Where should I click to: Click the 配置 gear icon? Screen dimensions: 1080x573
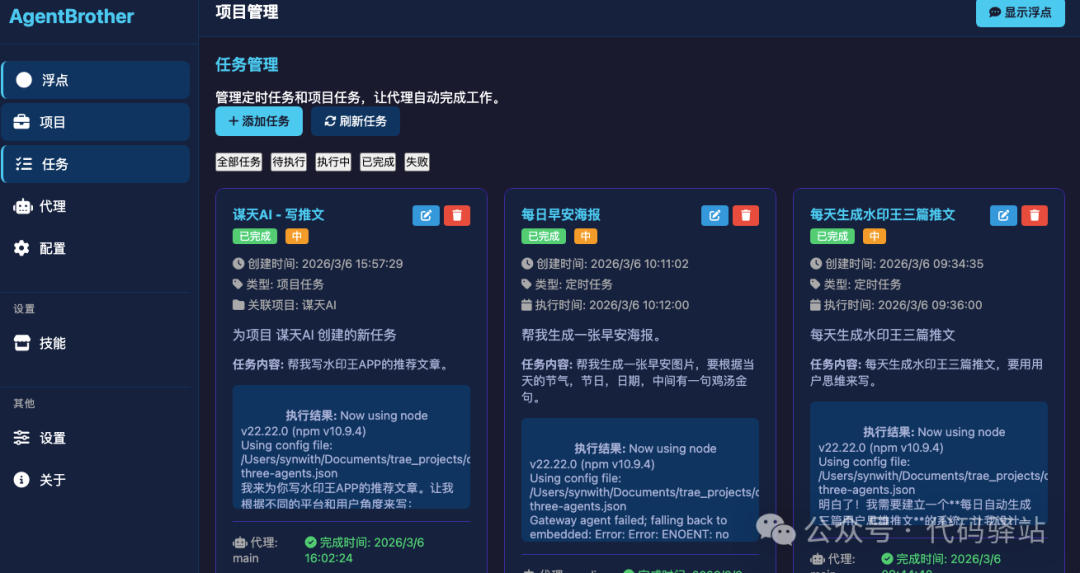point(22,248)
